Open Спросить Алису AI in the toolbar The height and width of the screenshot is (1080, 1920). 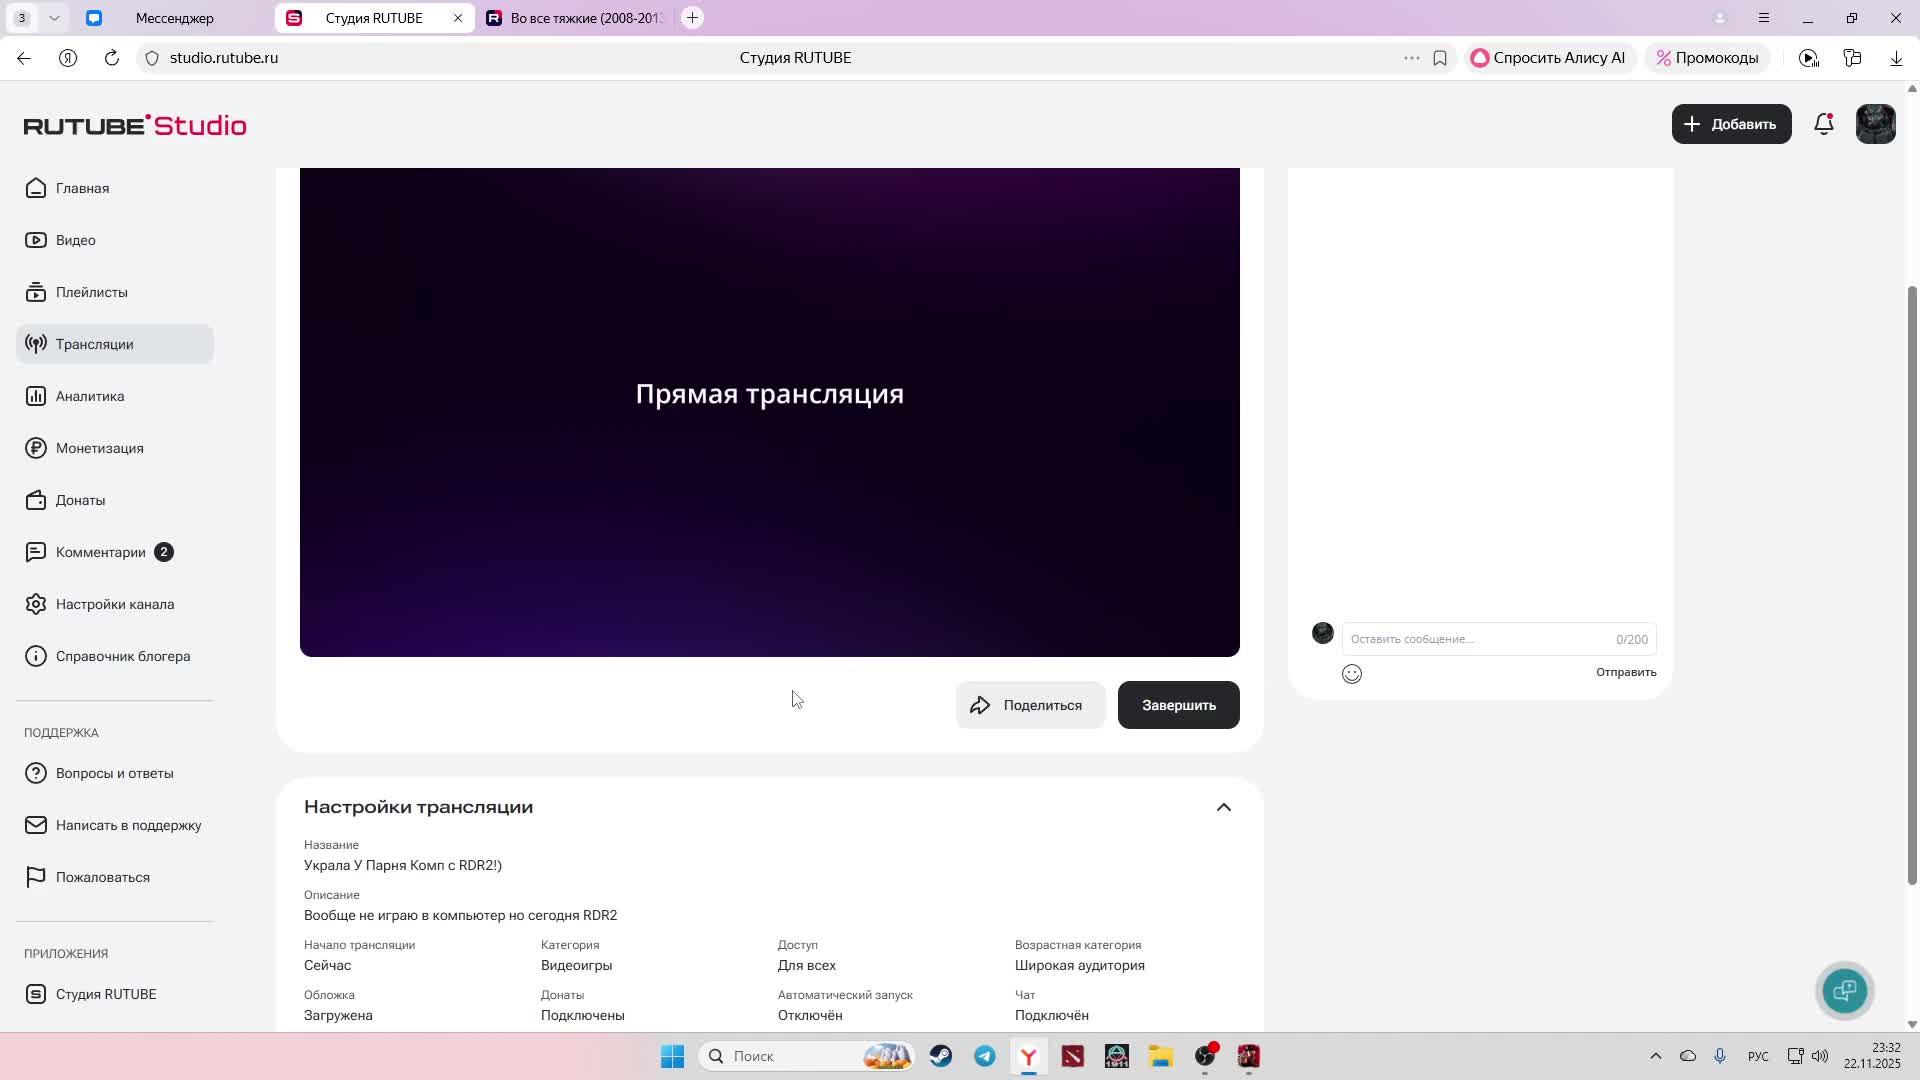point(1549,57)
